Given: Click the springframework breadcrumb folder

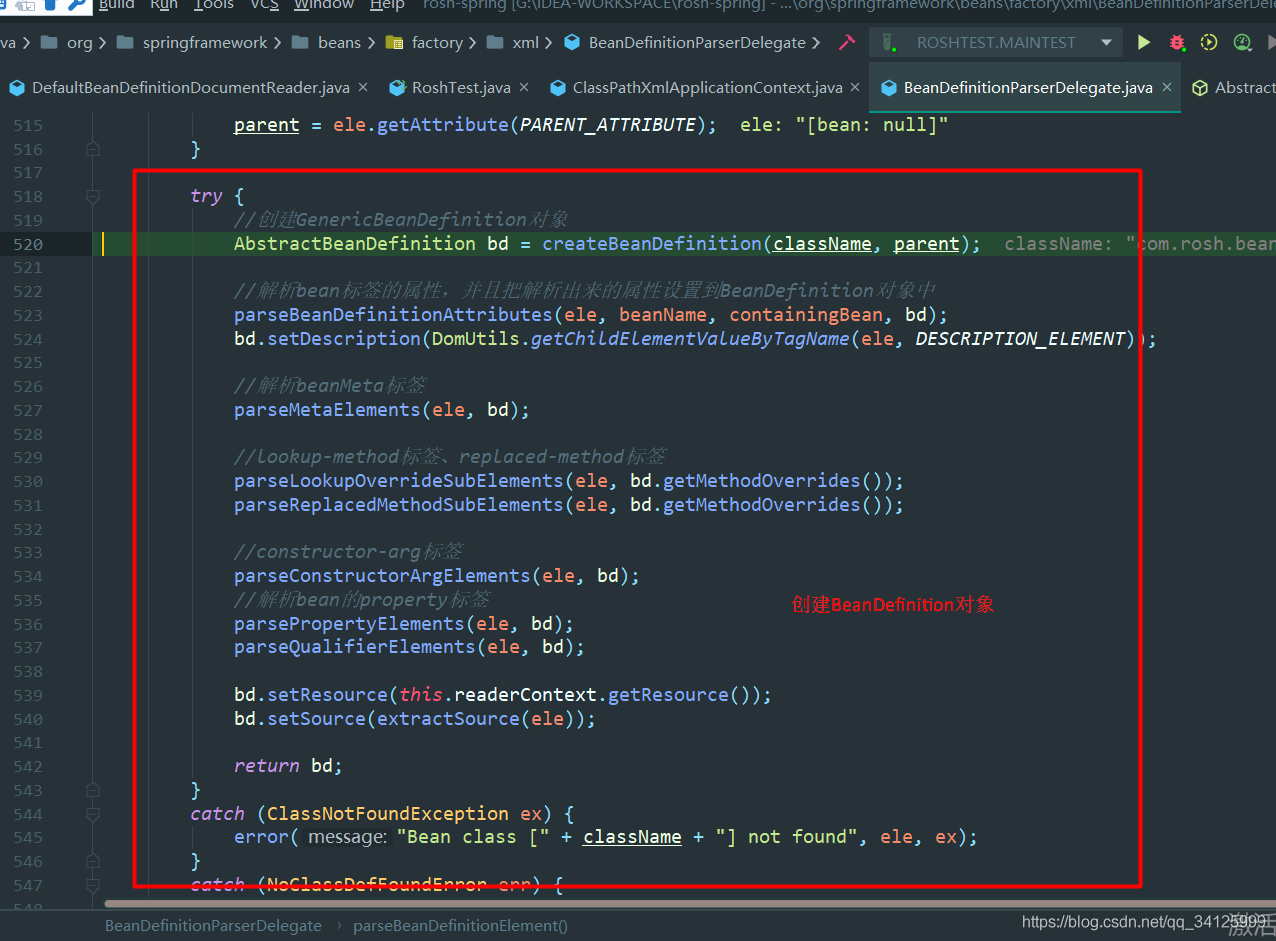Looking at the screenshot, I should click(204, 43).
